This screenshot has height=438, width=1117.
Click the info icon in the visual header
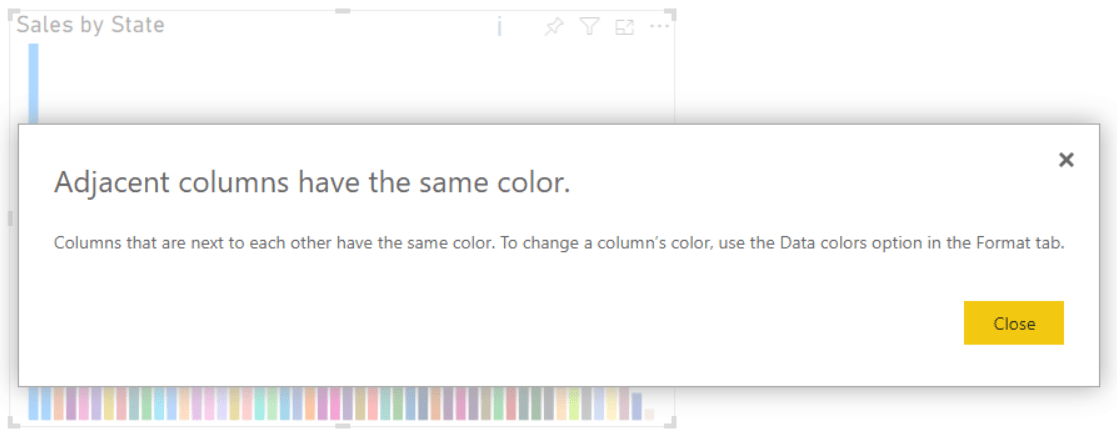pyautogui.click(x=499, y=27)
